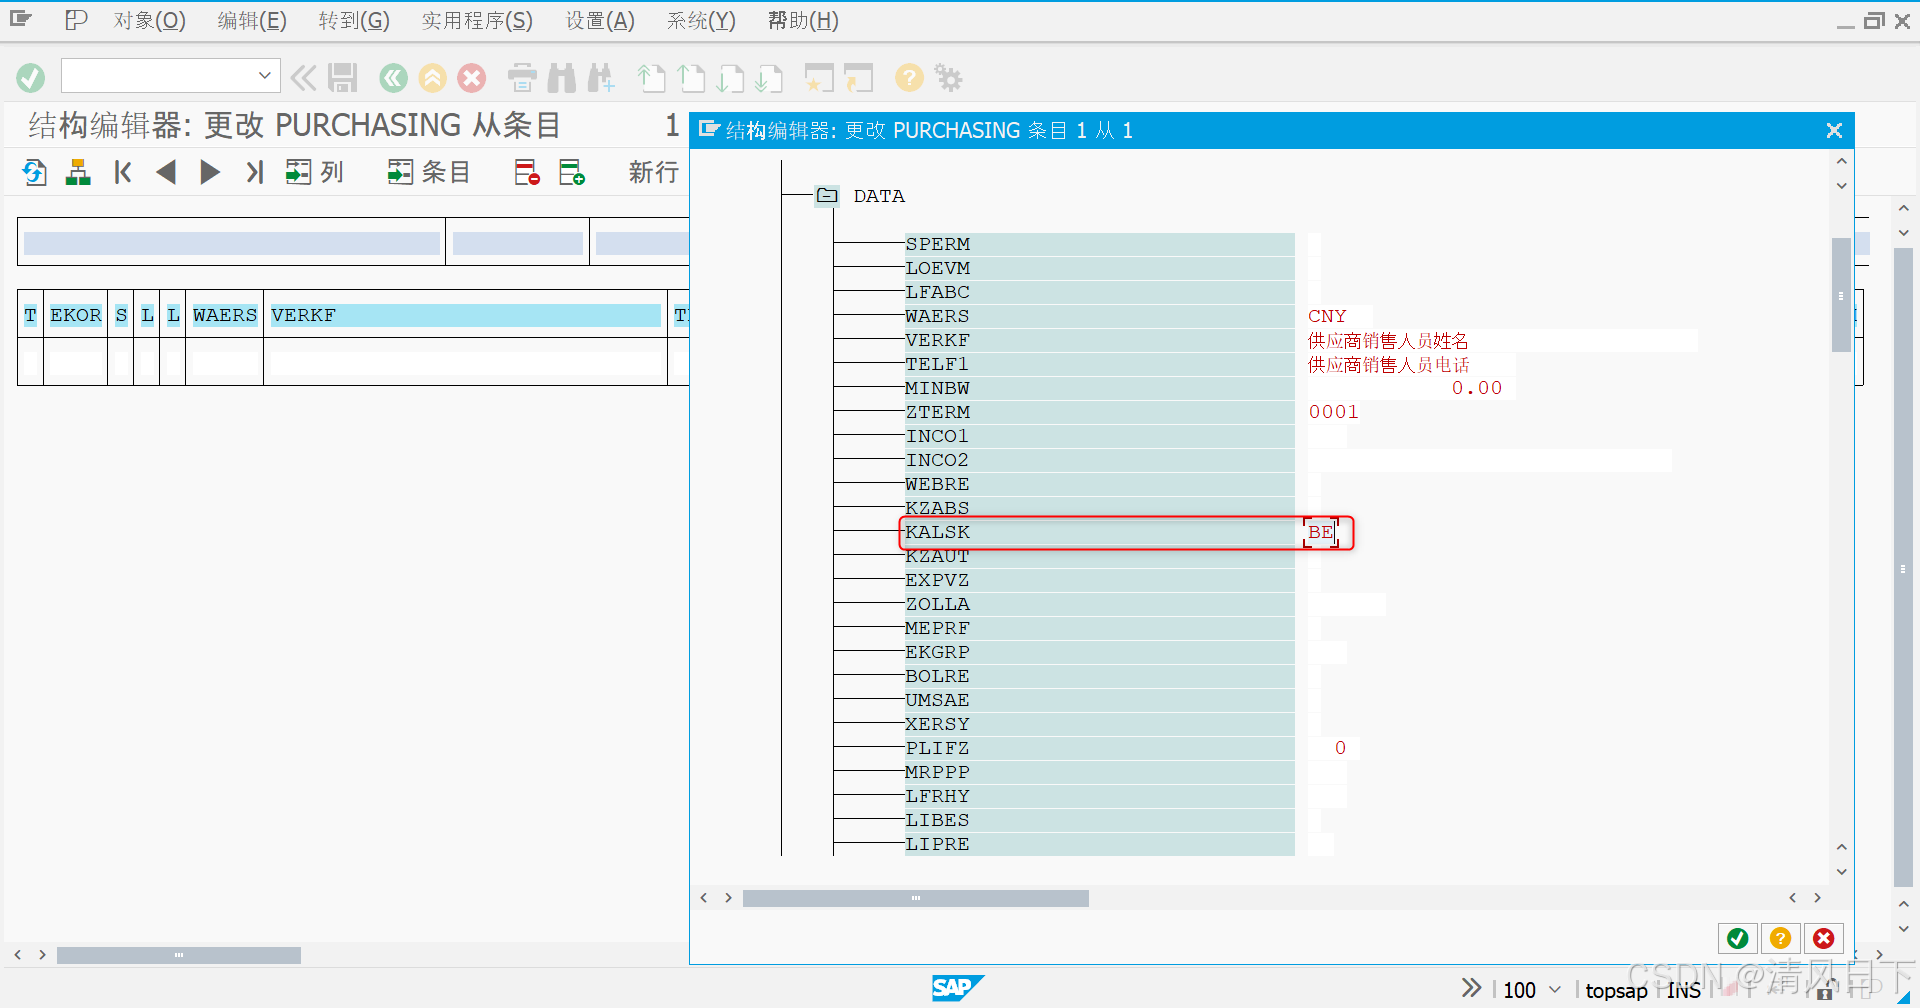Open the command field dropdown
Screen dimensions: 1920x1008
click(x=264, y=76)
